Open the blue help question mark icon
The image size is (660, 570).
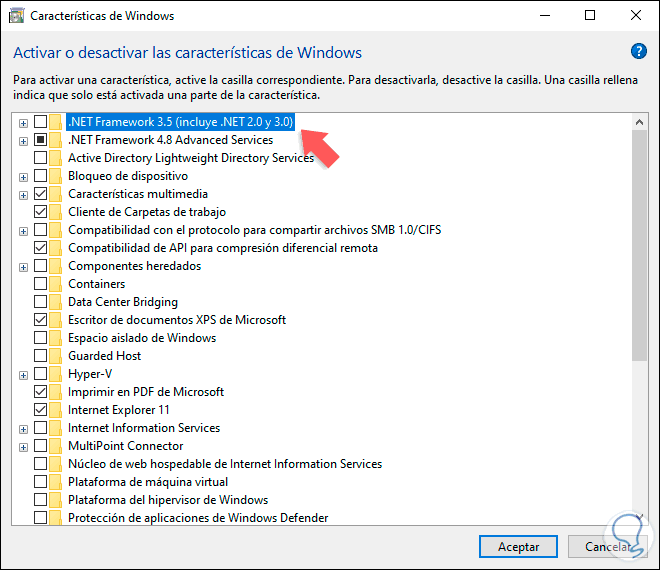pyautogui.click(x=639, y=51)
